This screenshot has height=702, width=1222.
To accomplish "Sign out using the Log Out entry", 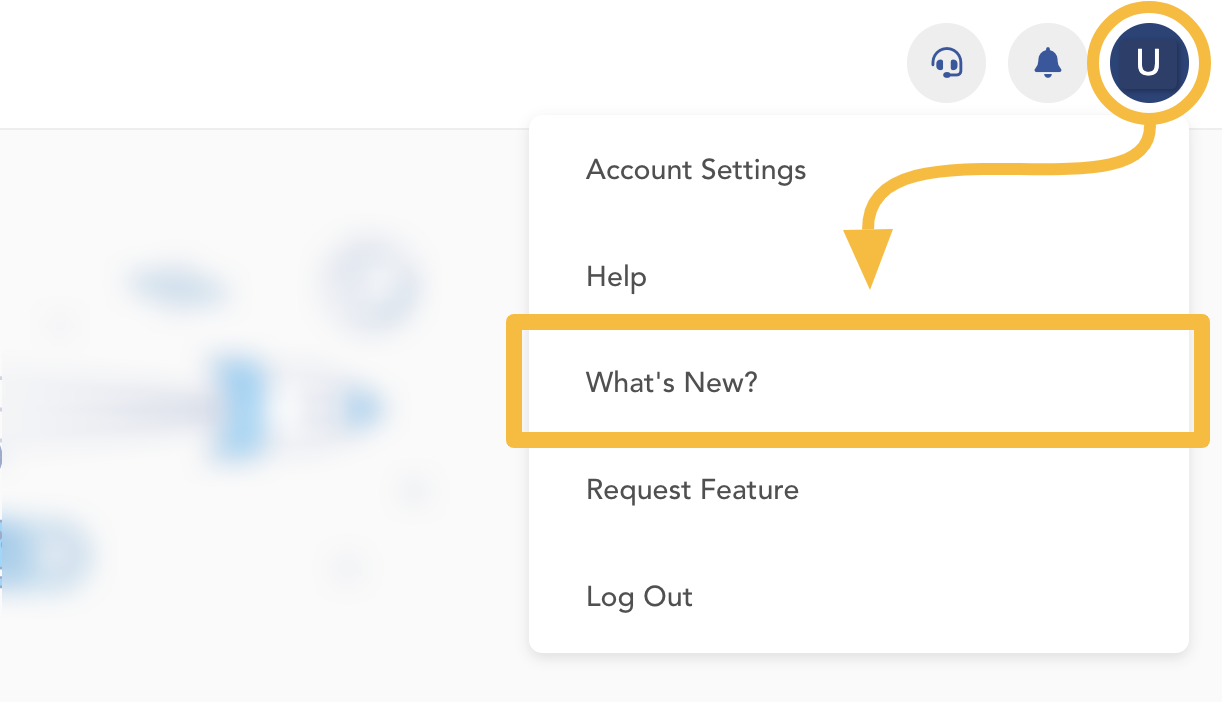I will pyautogui.click(x=859, y=597).
